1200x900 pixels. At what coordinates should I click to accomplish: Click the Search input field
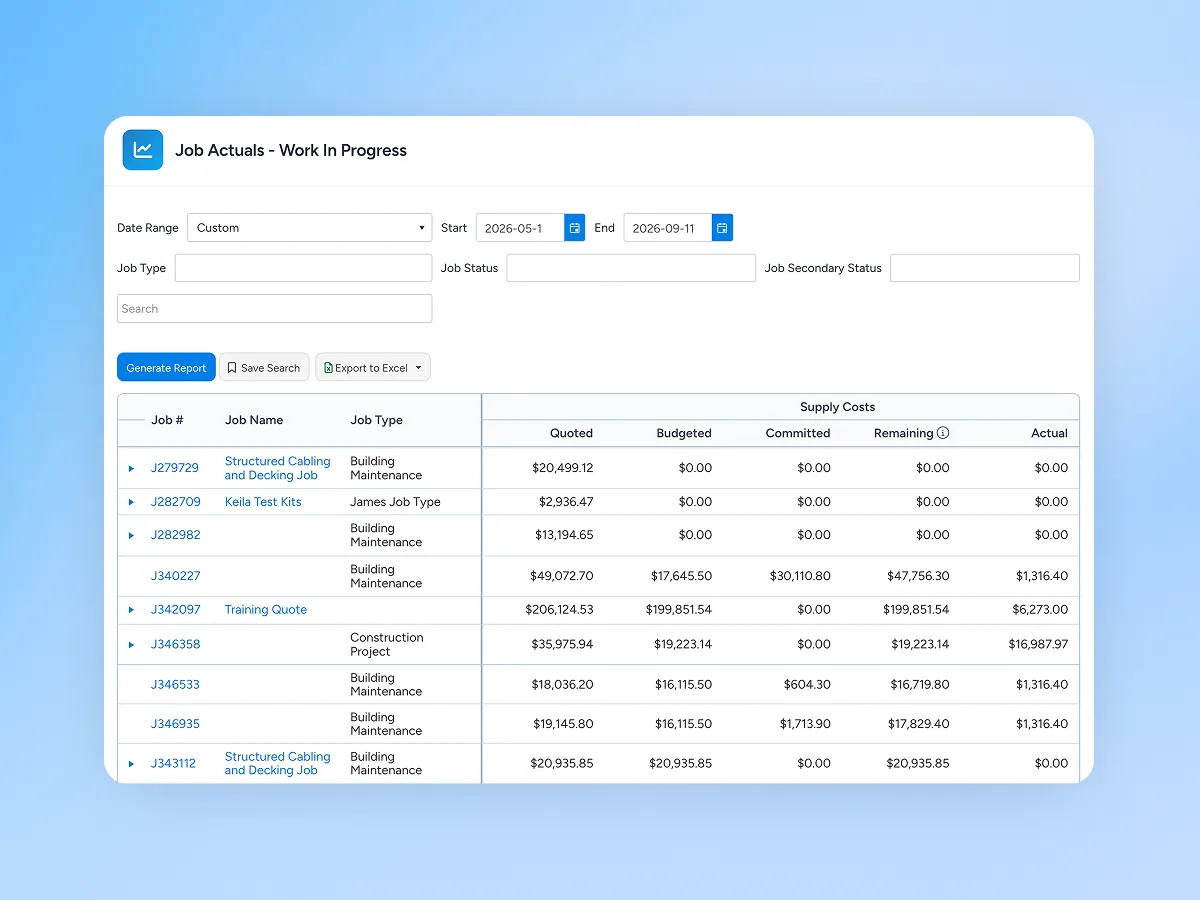tap(275, 309)
